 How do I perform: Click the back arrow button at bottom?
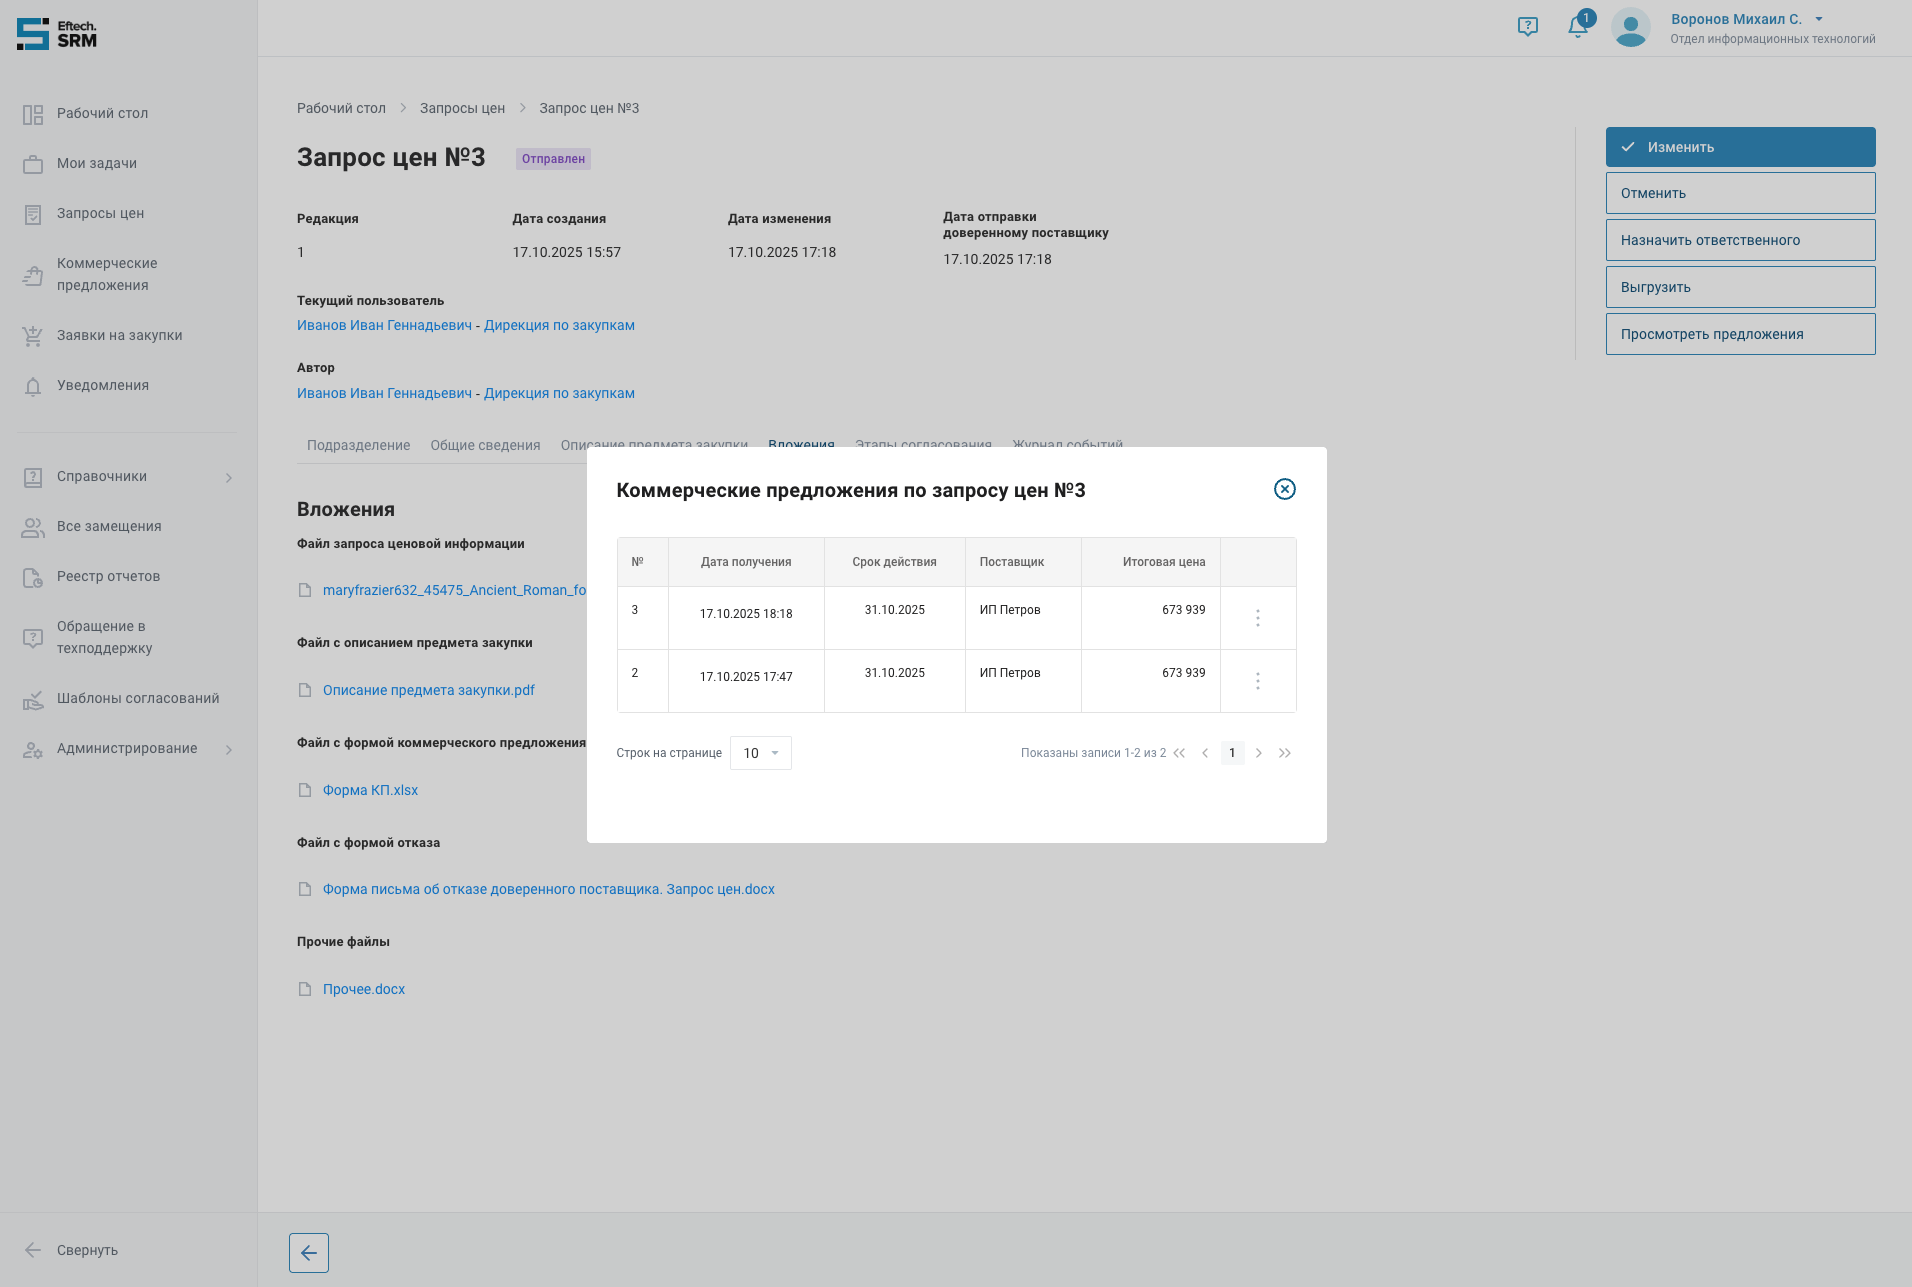[x=308, y=1252]
